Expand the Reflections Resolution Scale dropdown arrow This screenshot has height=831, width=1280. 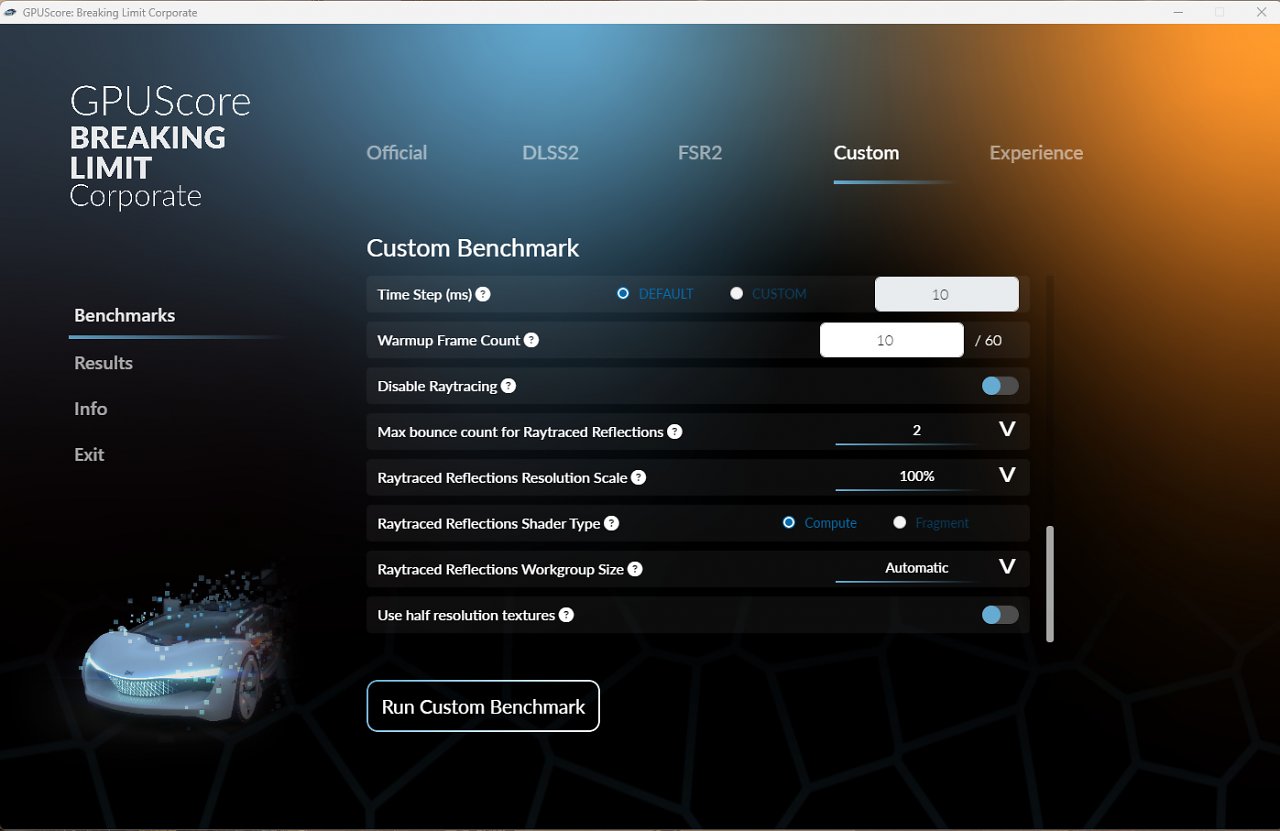coord(1007,475)
